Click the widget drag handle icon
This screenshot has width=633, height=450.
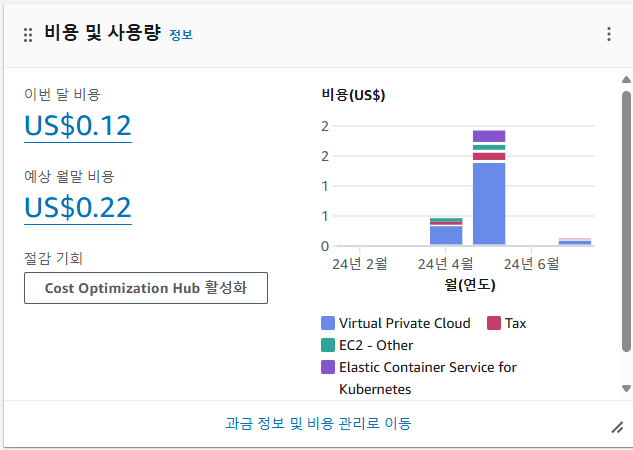coord(28,35)
